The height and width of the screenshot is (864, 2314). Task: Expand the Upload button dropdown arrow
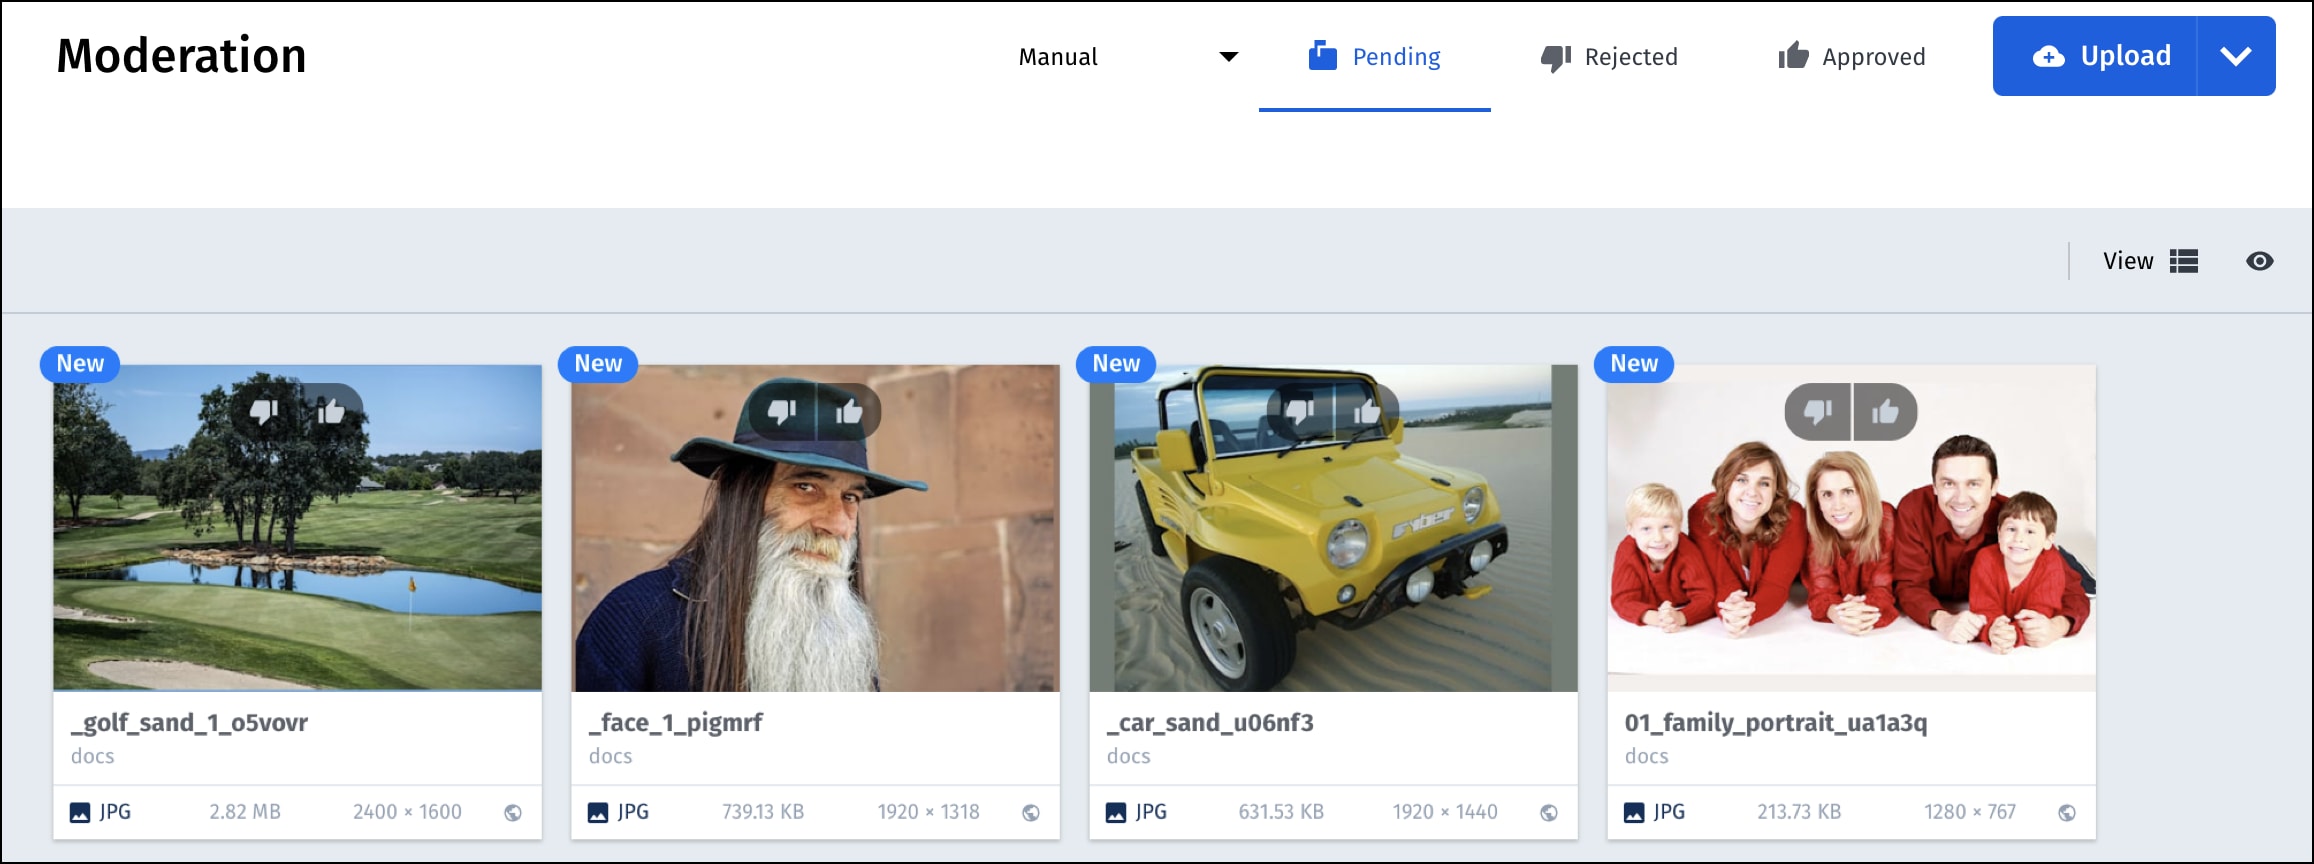click(2236, 56)
